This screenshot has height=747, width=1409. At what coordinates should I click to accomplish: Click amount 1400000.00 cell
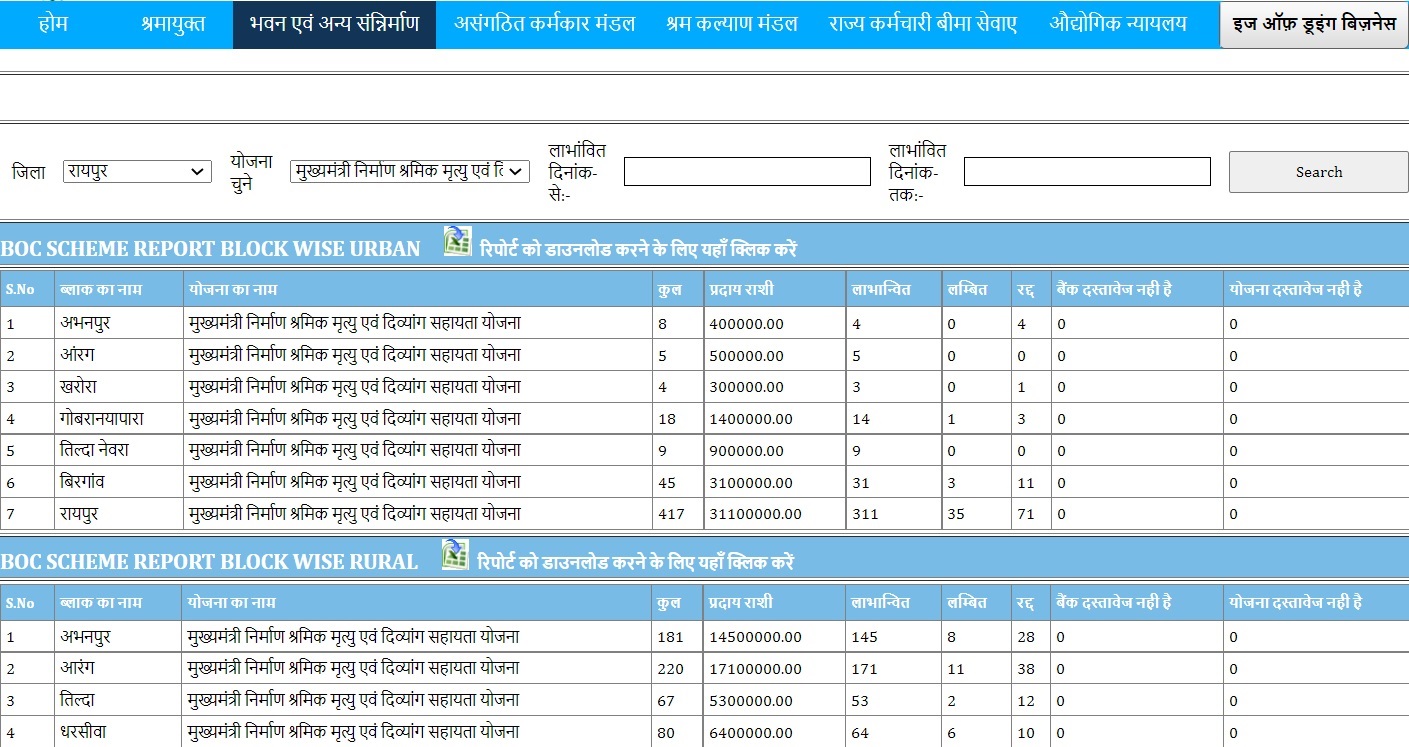coord(775,419)
